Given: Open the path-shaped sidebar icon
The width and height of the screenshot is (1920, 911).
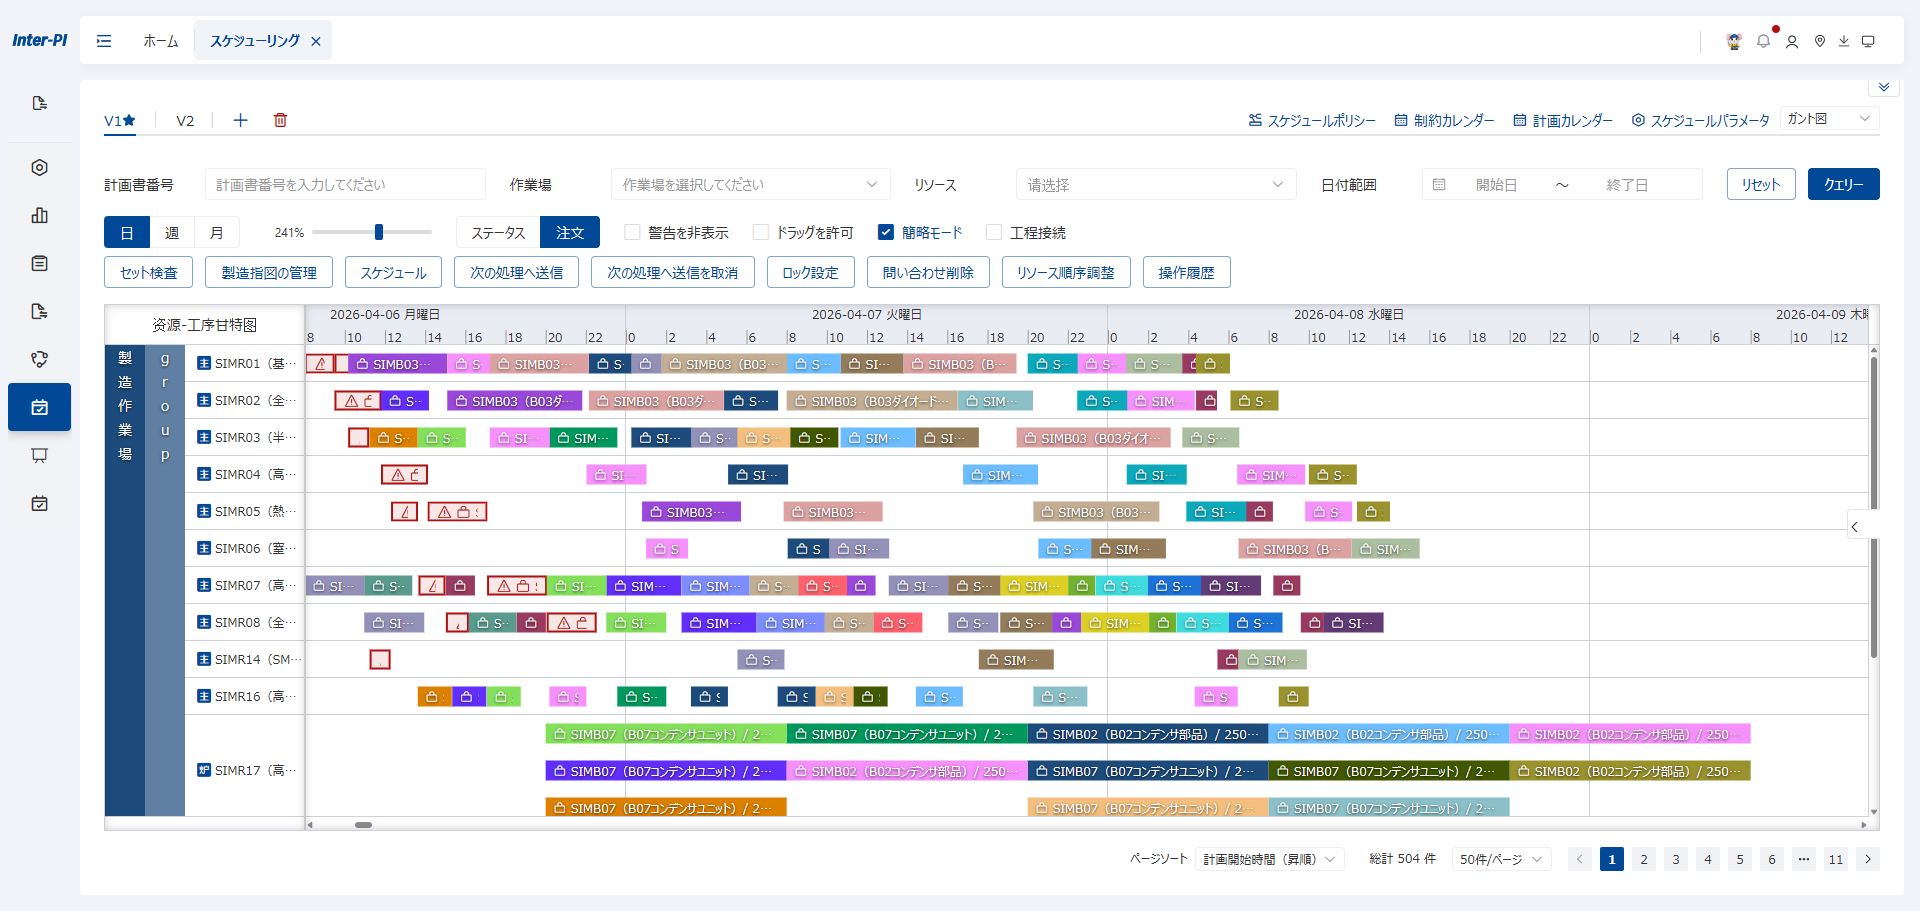Looking at the screenshot, I should pos(40,359).
